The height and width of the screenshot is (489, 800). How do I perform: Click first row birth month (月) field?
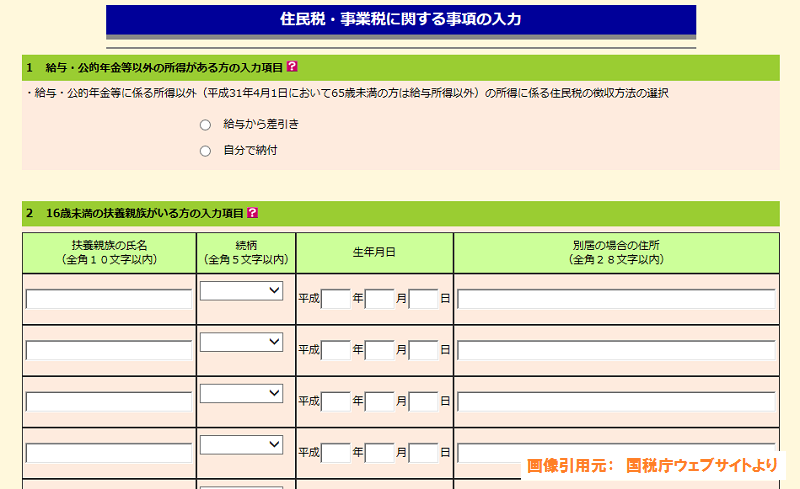[x=380, y=299]
